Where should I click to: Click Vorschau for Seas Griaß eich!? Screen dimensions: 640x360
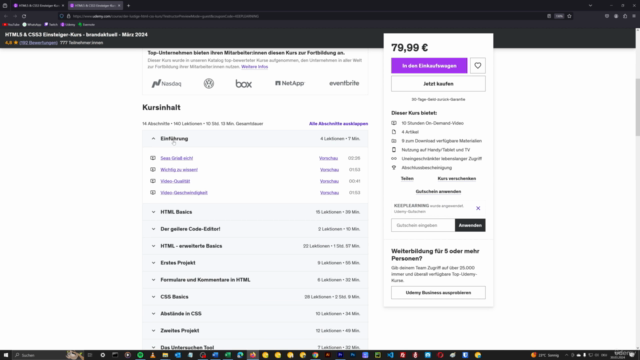coord(329,158)
